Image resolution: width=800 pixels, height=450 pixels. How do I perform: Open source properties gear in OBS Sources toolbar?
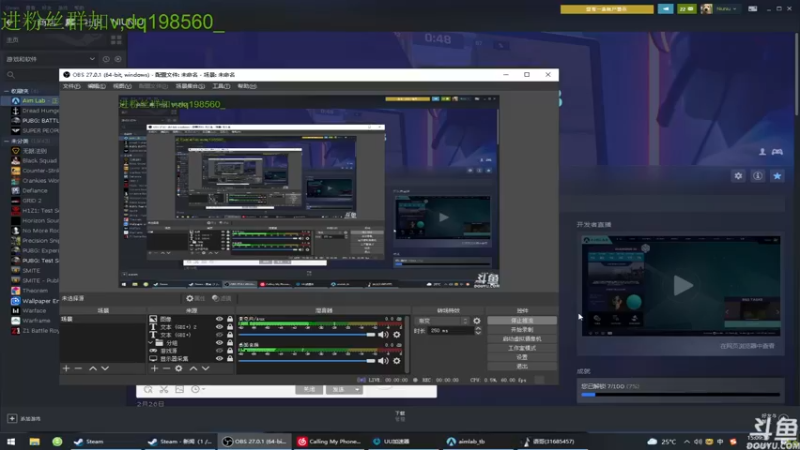pyautogui.click(x=179, y=368)
